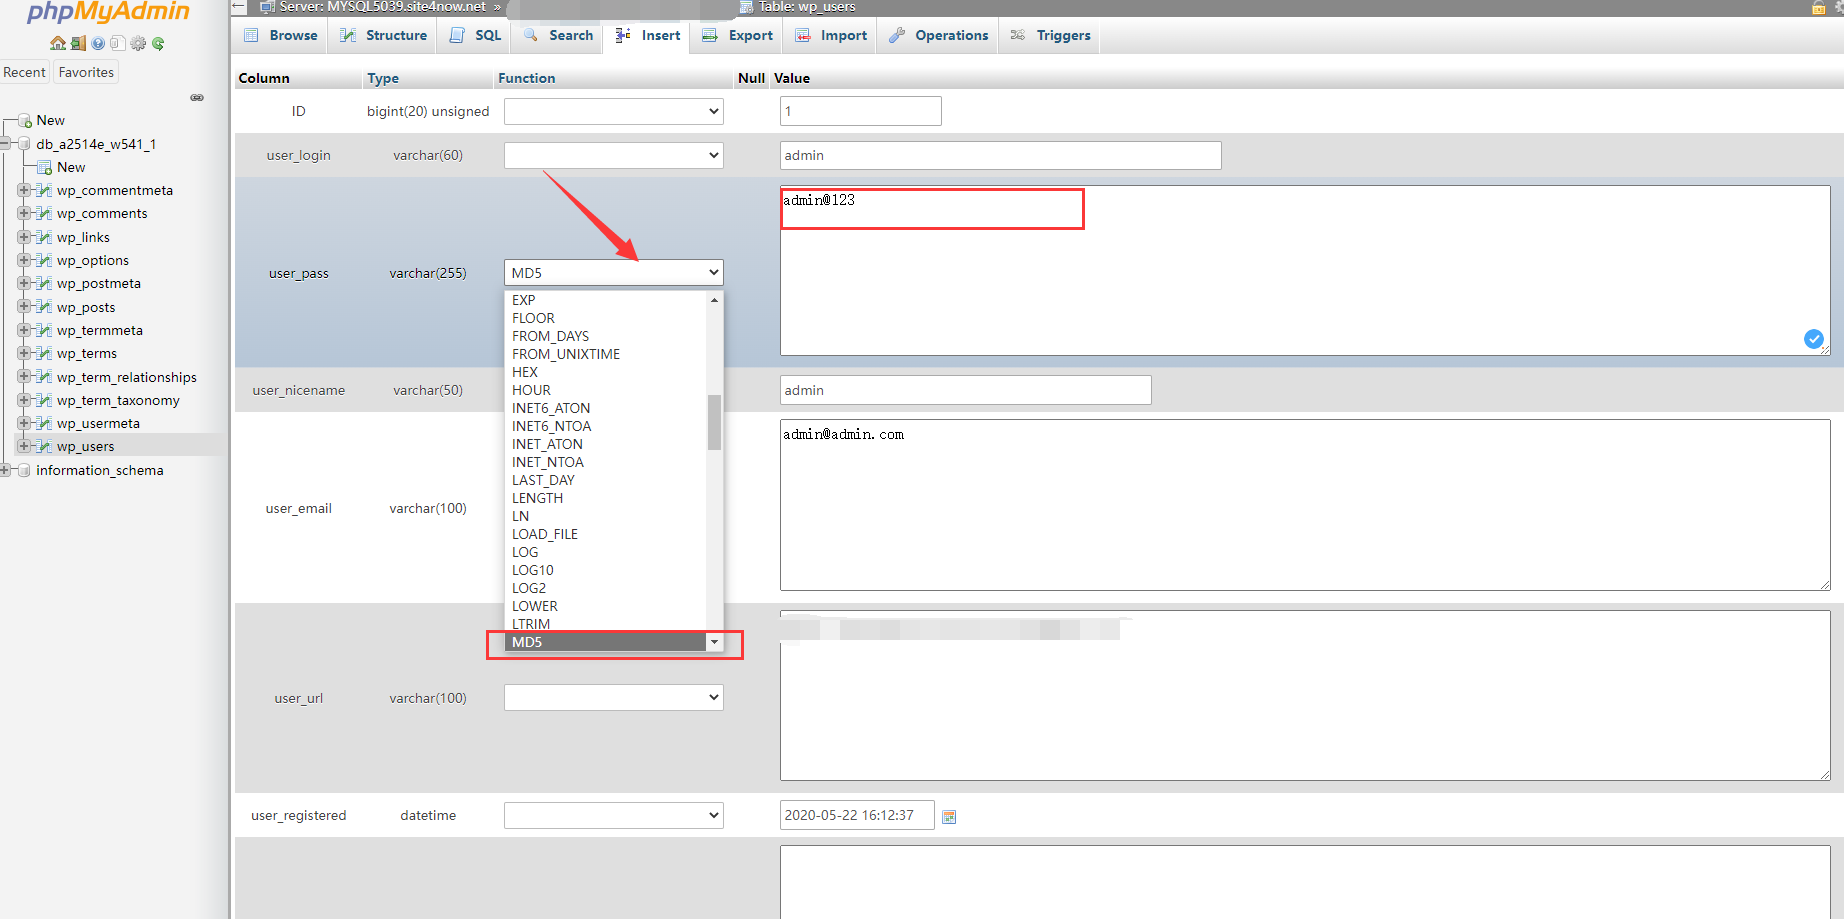Click the Favorites button
Screen dimensions: 1844x919
[86, 72]
